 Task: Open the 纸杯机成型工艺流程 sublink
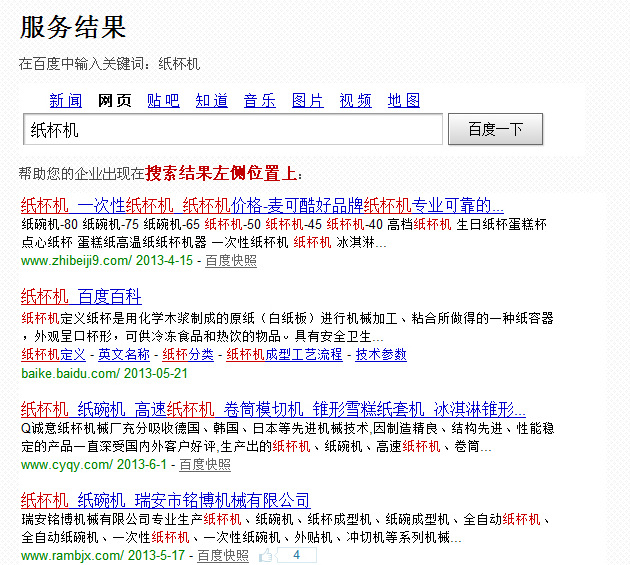pos(284,354)
